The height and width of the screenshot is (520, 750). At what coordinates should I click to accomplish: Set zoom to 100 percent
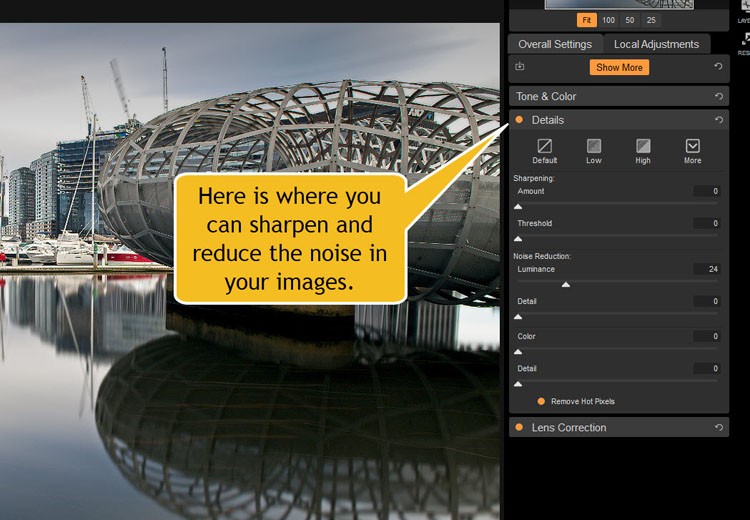pos(608,20)
